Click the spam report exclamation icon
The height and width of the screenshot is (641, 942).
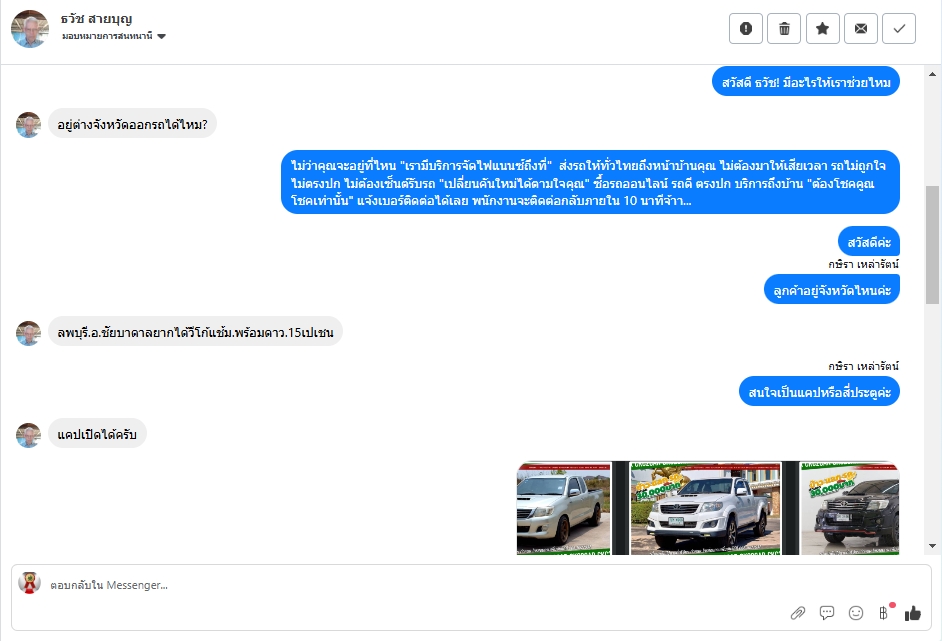[746, 28]
